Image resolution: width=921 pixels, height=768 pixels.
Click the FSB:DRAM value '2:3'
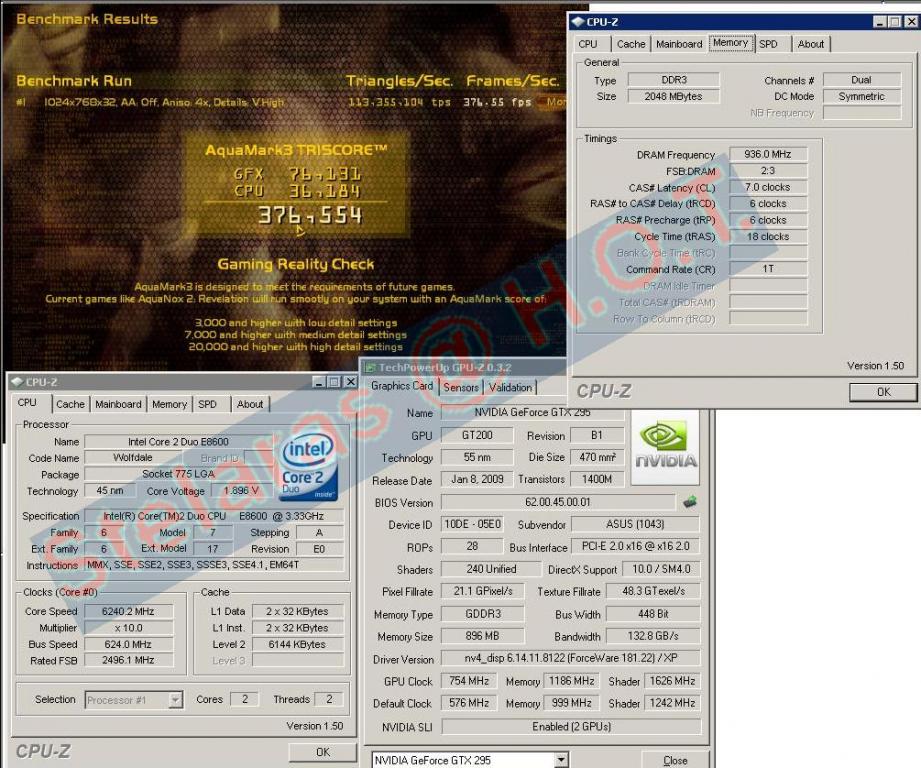tap(768, 170)
